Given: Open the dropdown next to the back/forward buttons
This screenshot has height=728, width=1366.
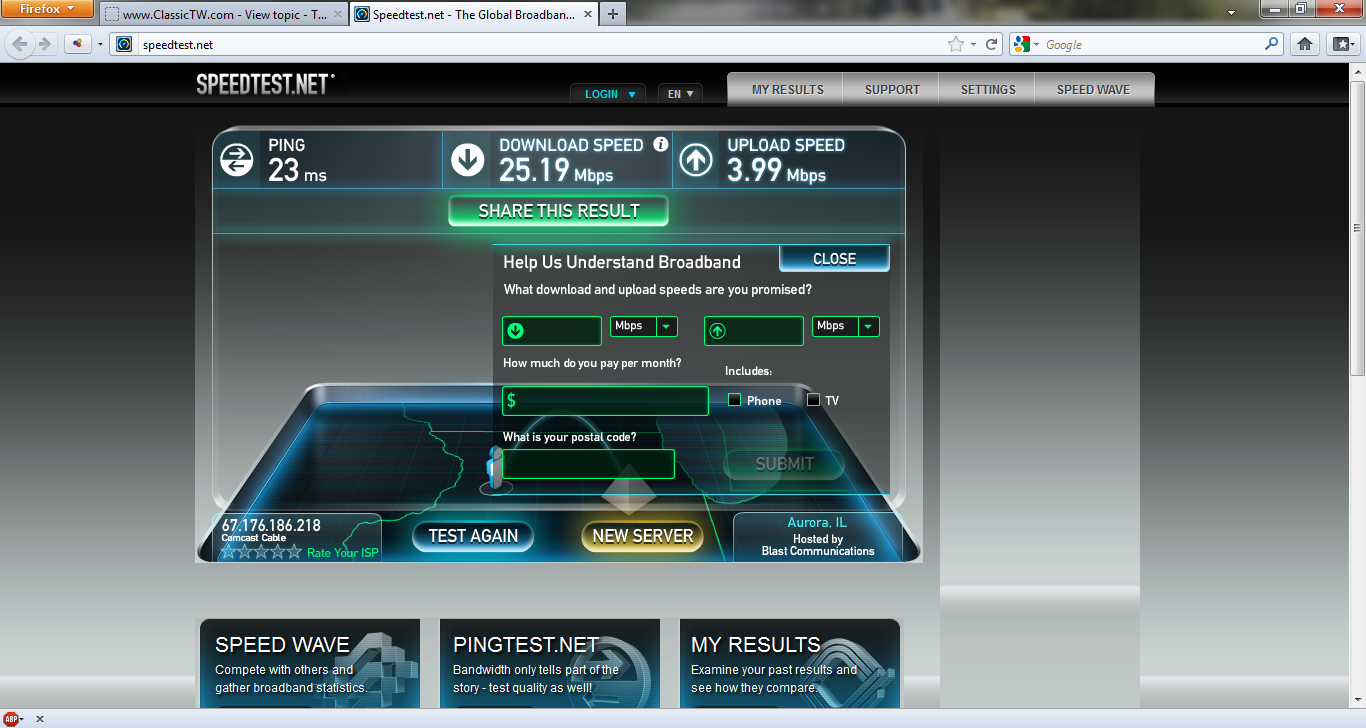Looking at the screenshot, I should click(100, 44).
